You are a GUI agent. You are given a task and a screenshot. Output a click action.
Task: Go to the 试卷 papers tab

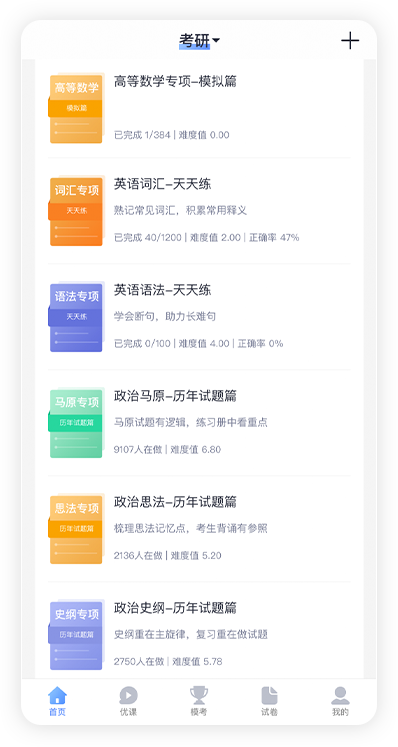coord(269,701)
